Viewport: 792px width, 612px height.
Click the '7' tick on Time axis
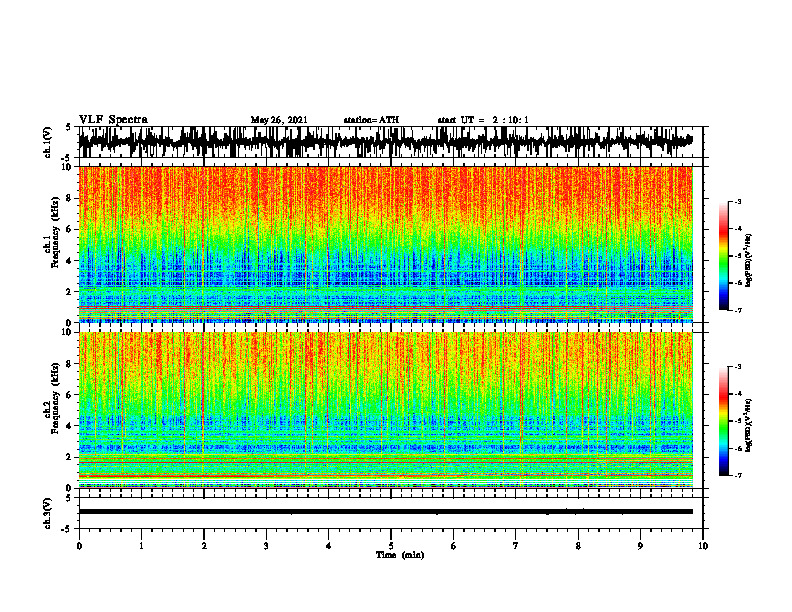click(x=516, y=545)
